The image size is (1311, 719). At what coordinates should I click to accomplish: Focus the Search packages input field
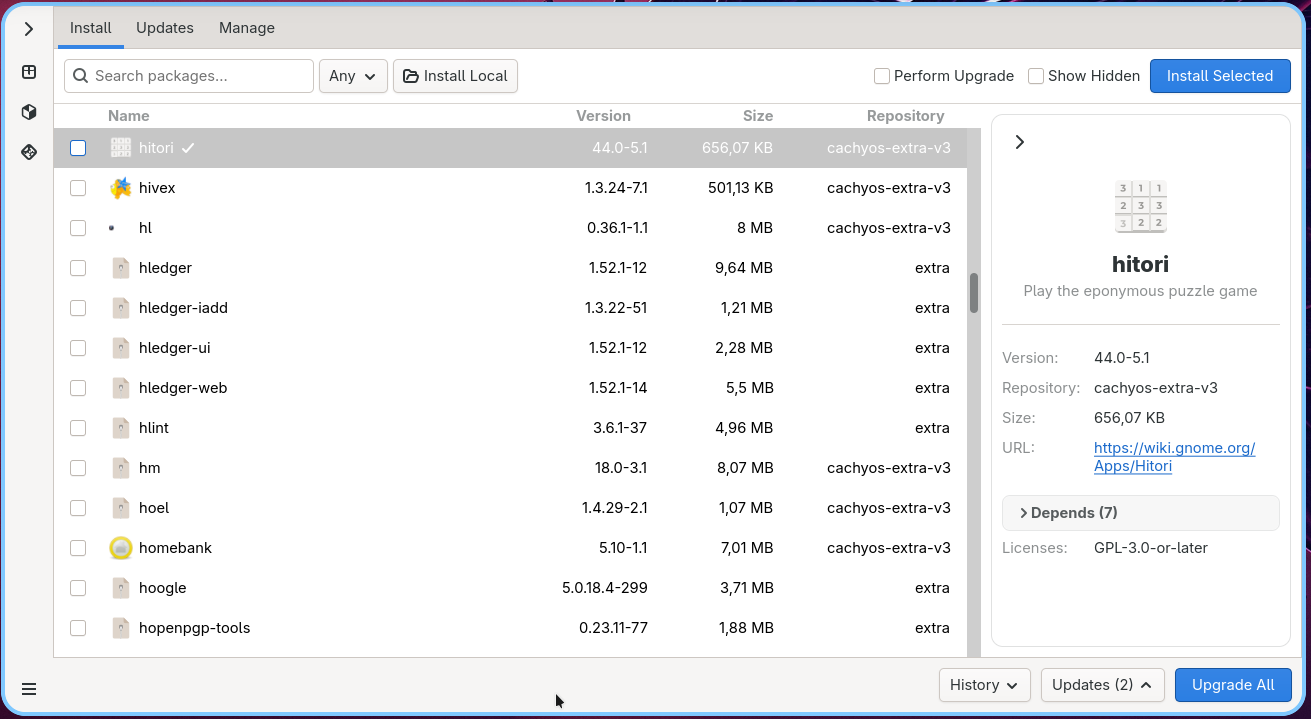(189, 76)
